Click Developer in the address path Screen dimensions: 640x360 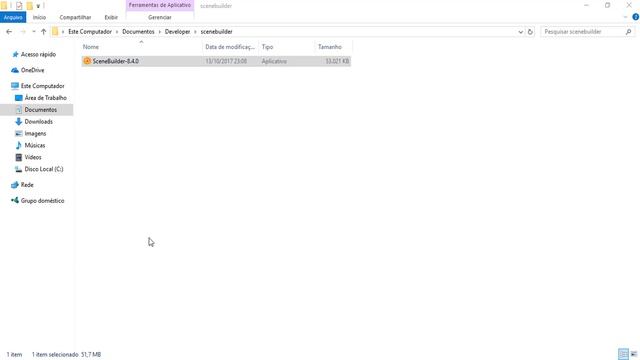pyautogui.click(x=177, y=31)
